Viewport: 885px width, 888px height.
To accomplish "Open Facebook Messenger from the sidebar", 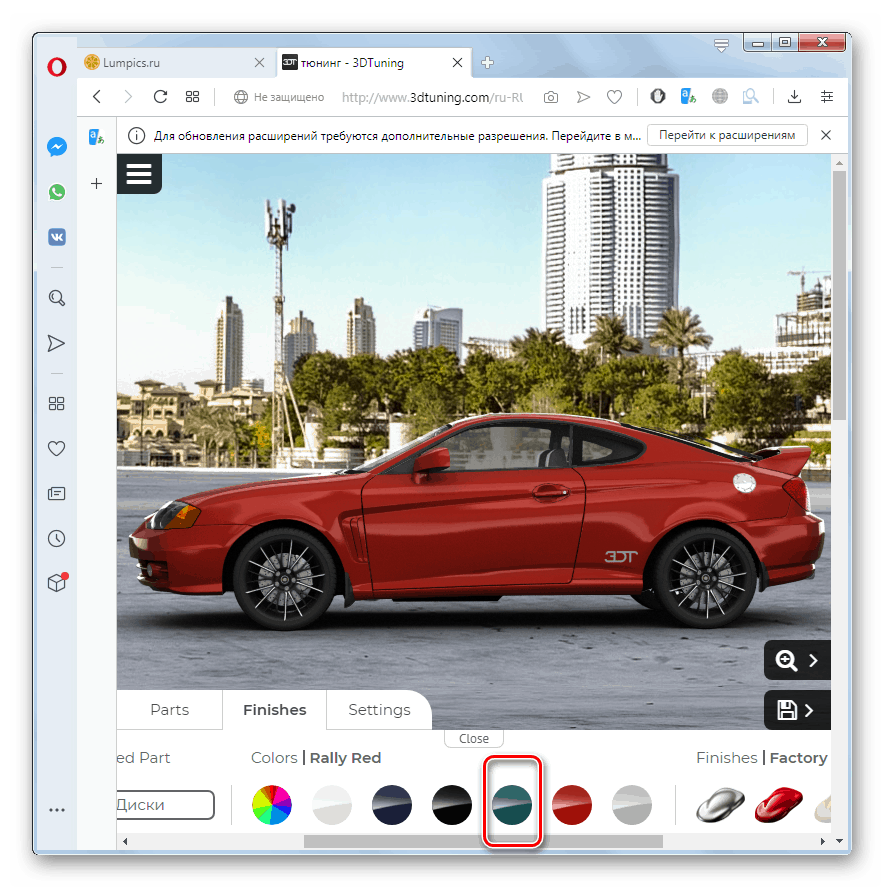I will [56, 146].
